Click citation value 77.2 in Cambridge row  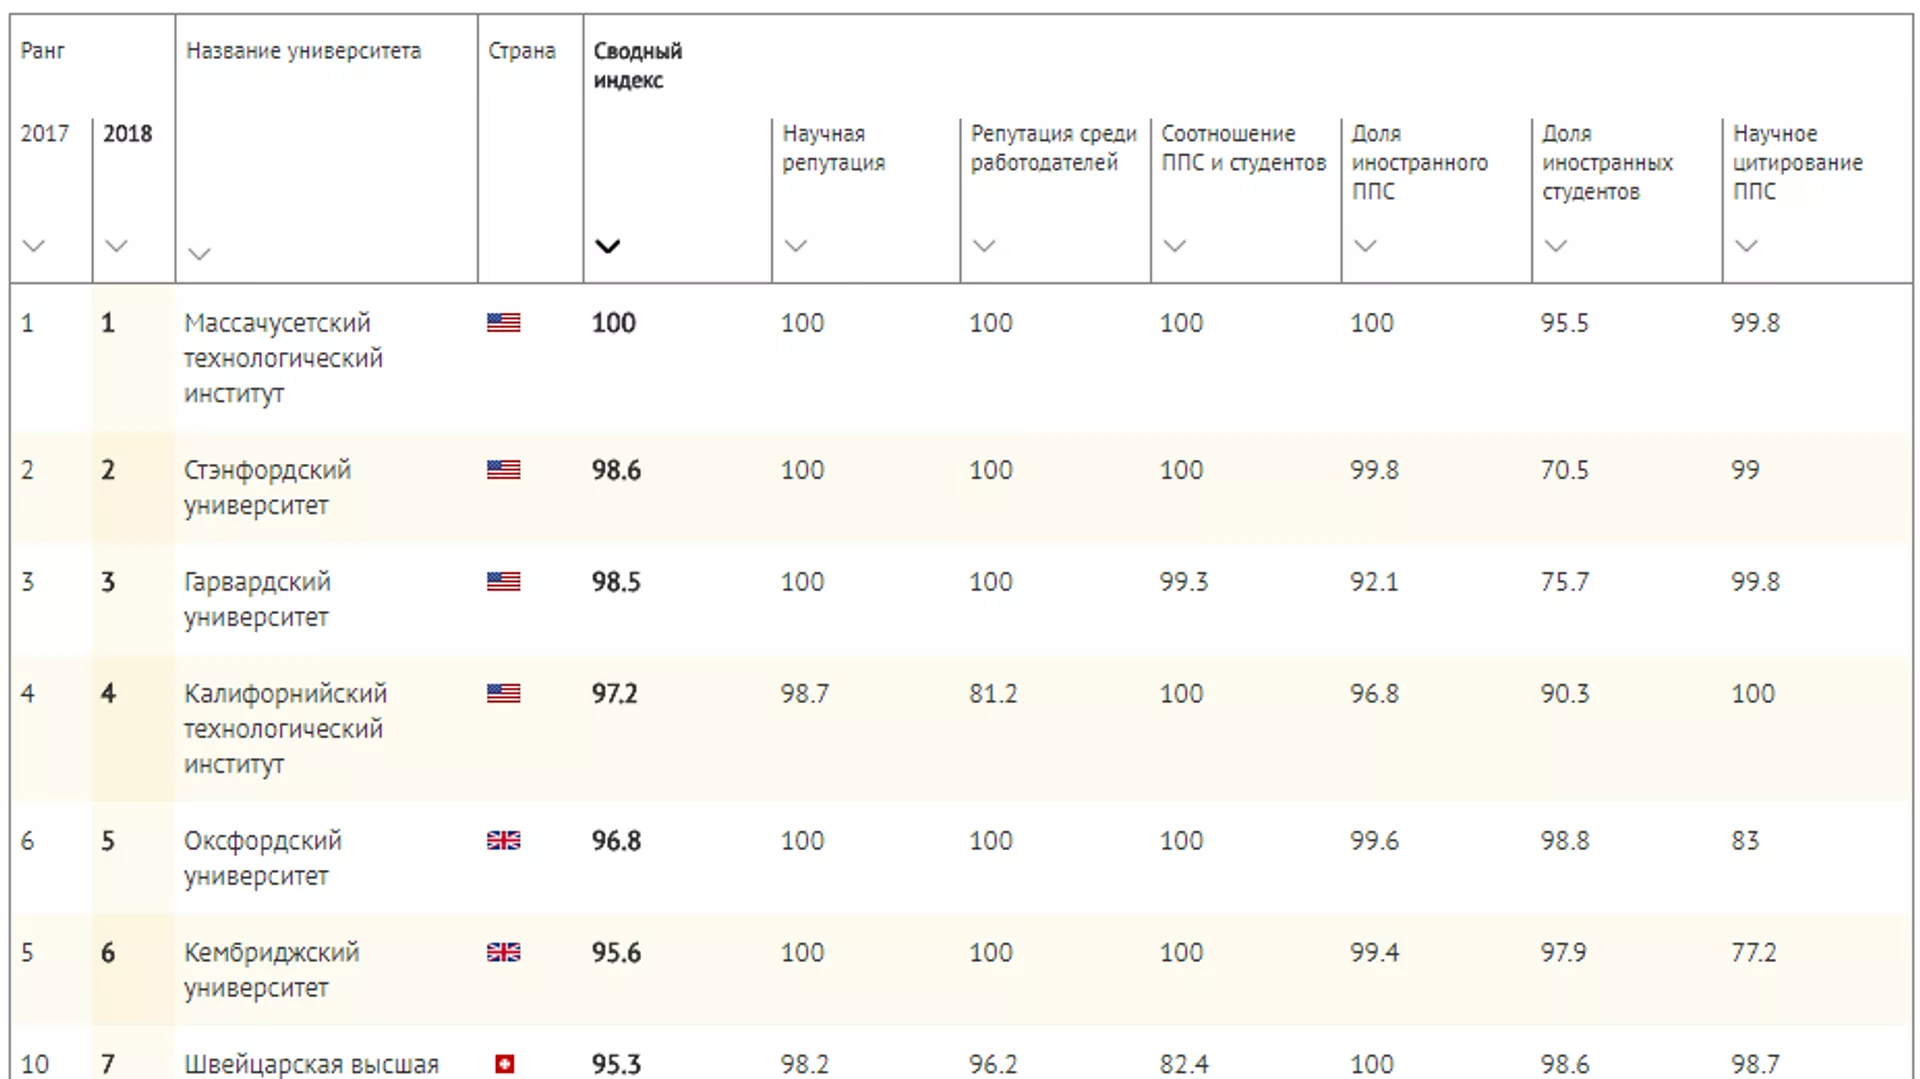pos(1754,953)
